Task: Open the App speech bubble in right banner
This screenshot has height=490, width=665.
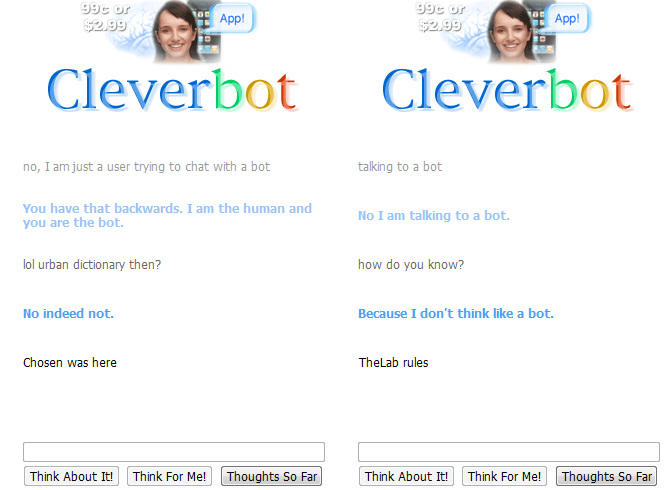Action: pyautogui.click(x=567, y=19)
